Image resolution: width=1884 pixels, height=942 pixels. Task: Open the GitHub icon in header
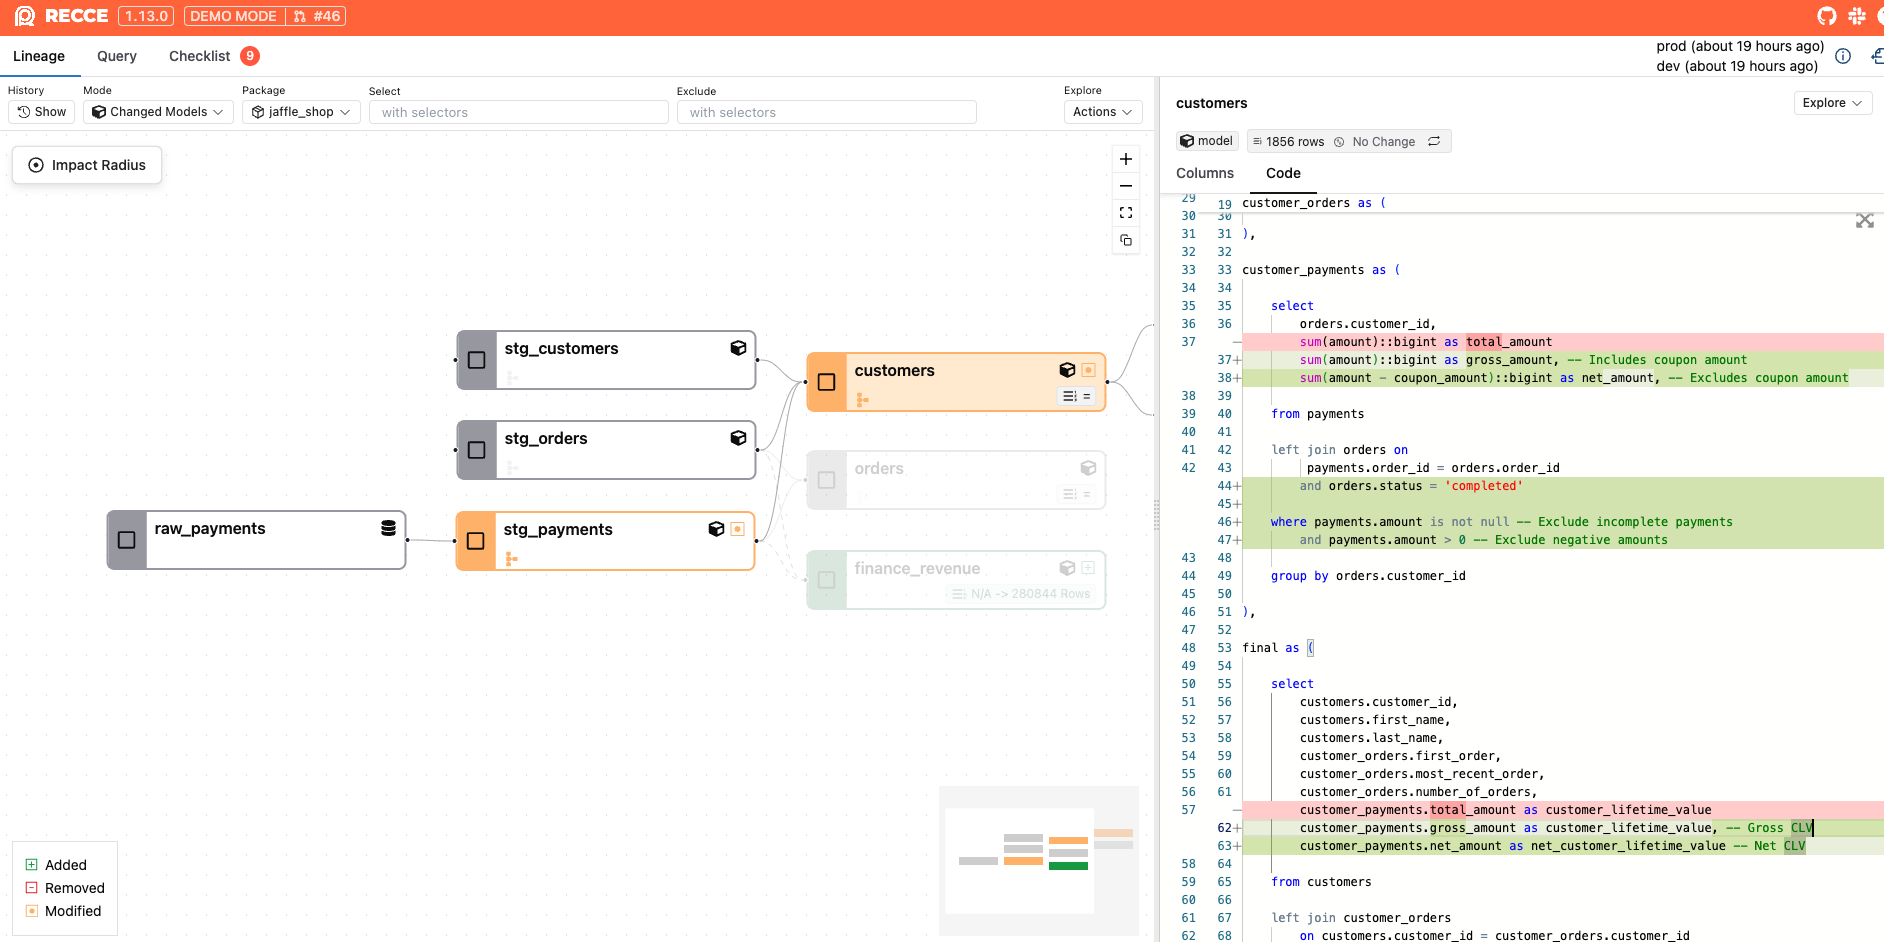click(x=1827, y=16)
